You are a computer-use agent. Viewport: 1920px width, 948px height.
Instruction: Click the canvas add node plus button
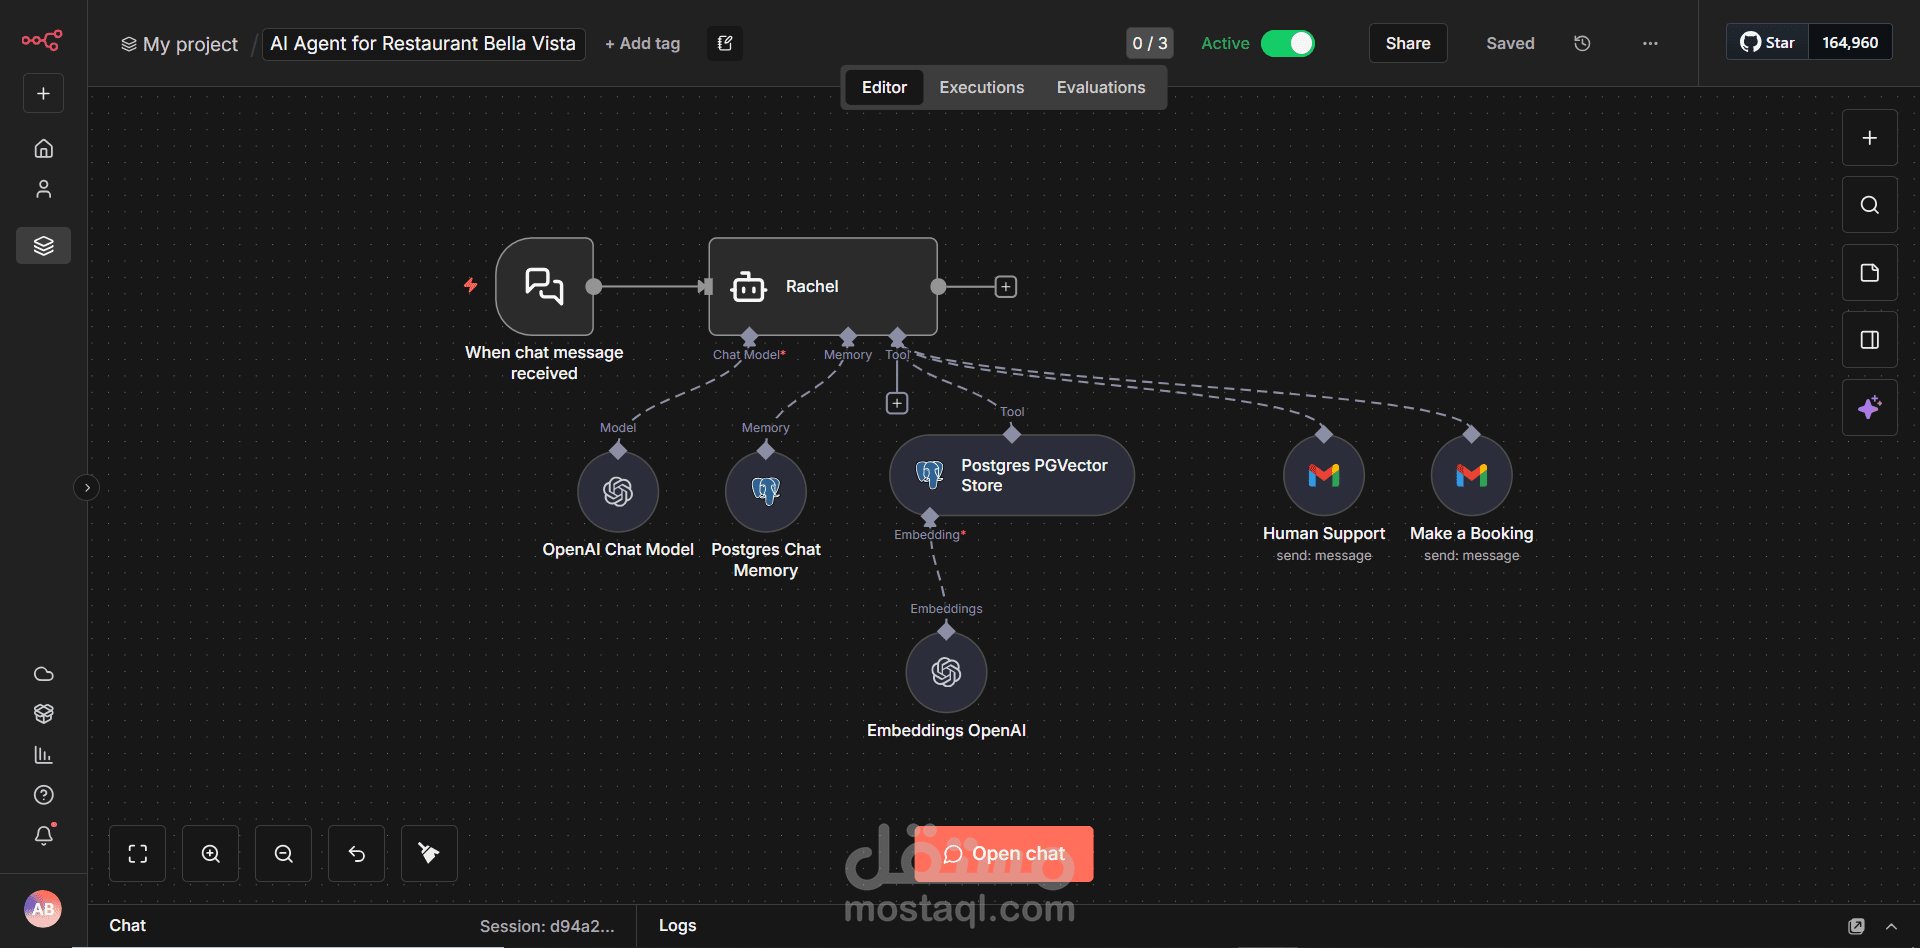tap(1869, 138)
